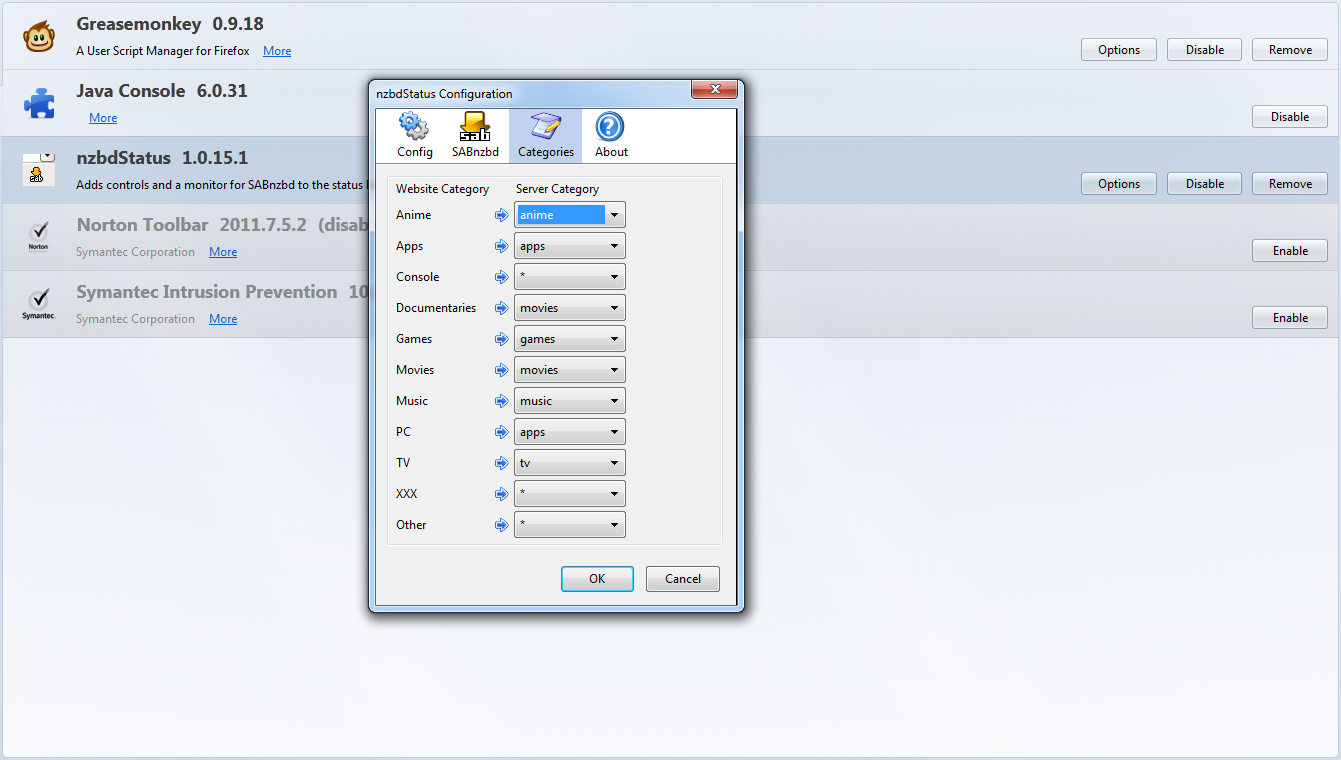Click the blue arrow icon beside Anime

coord(502,215)
